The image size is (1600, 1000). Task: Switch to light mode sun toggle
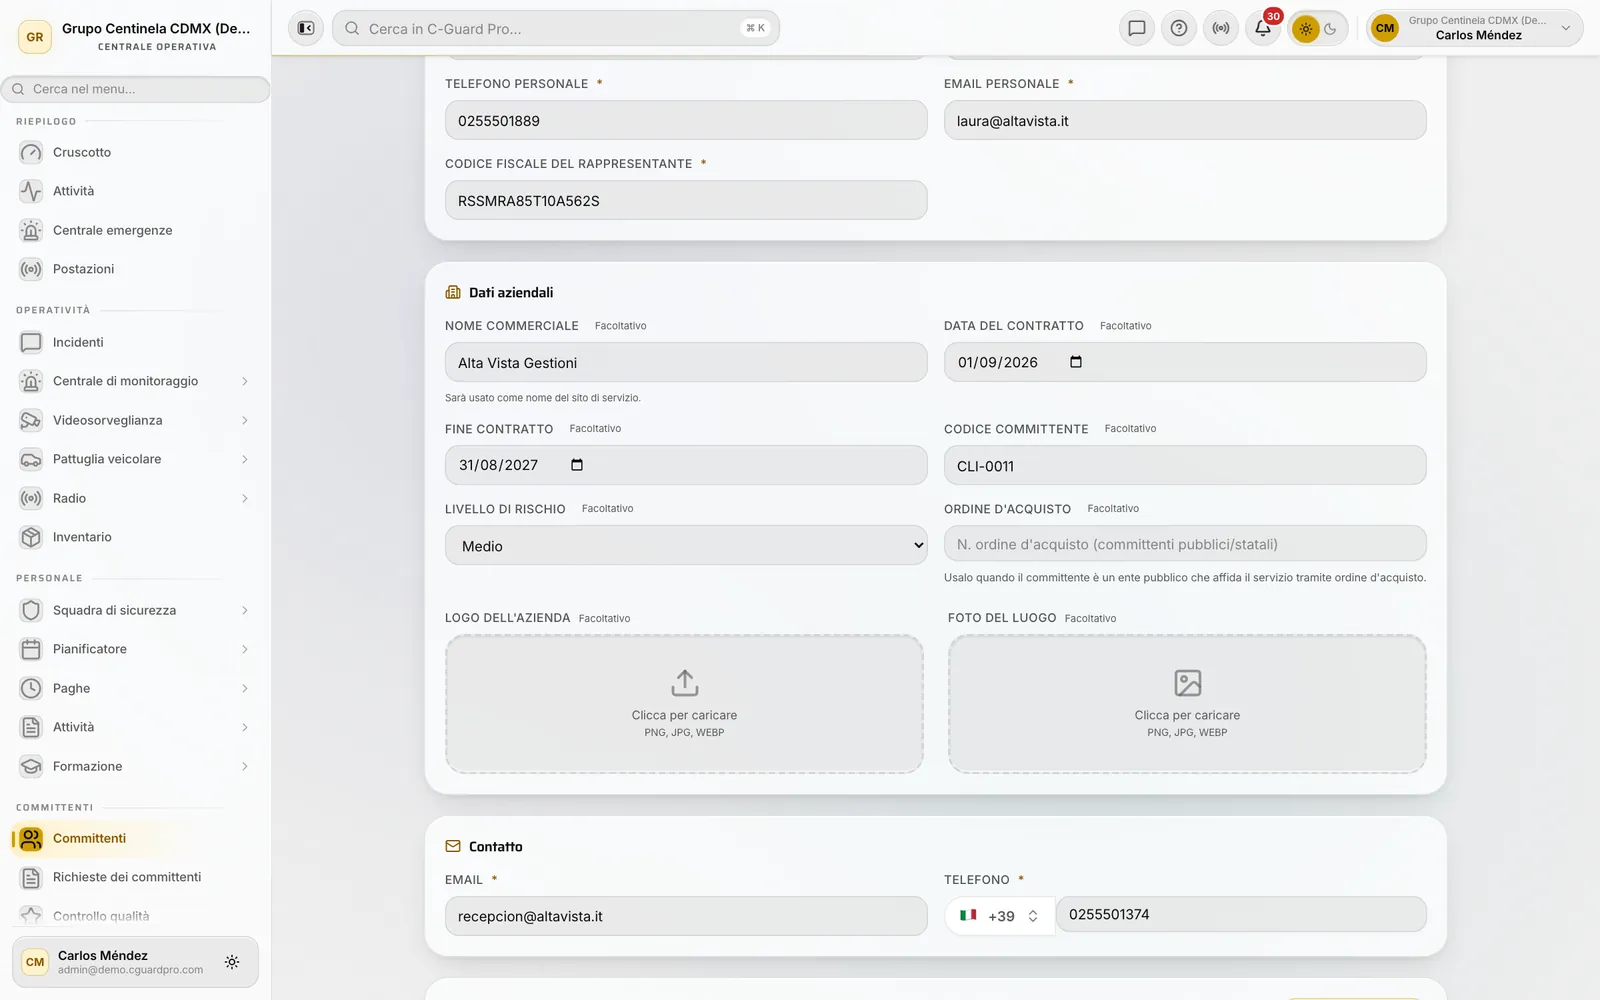pos(1305,29)
